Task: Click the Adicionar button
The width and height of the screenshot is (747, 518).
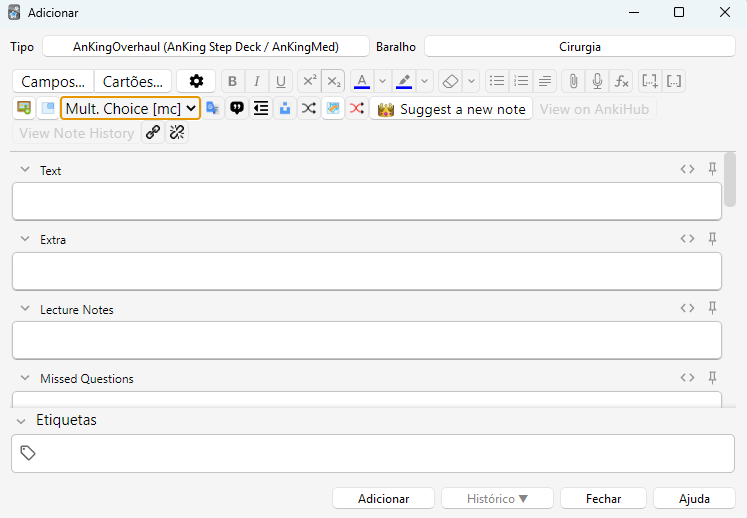Action: click(x=383, y=498)
